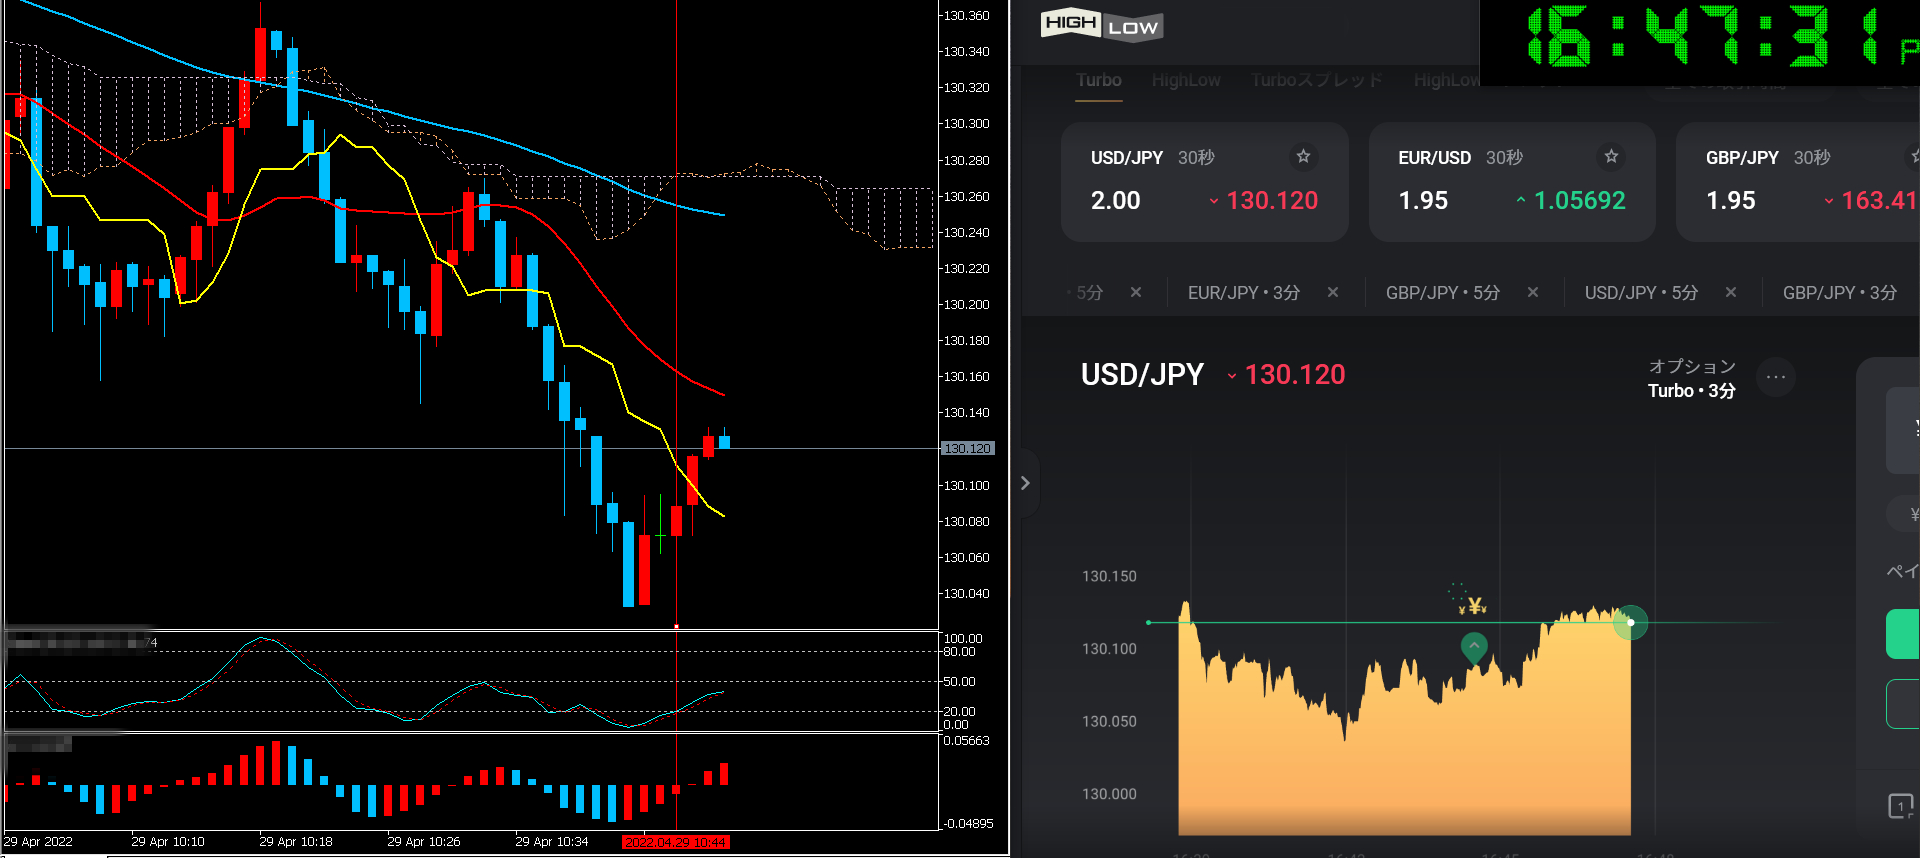Select the EUR/JPY 3分 option tab
Image resolution: width=1920 pixels, height=858 pixels.
1243,292
